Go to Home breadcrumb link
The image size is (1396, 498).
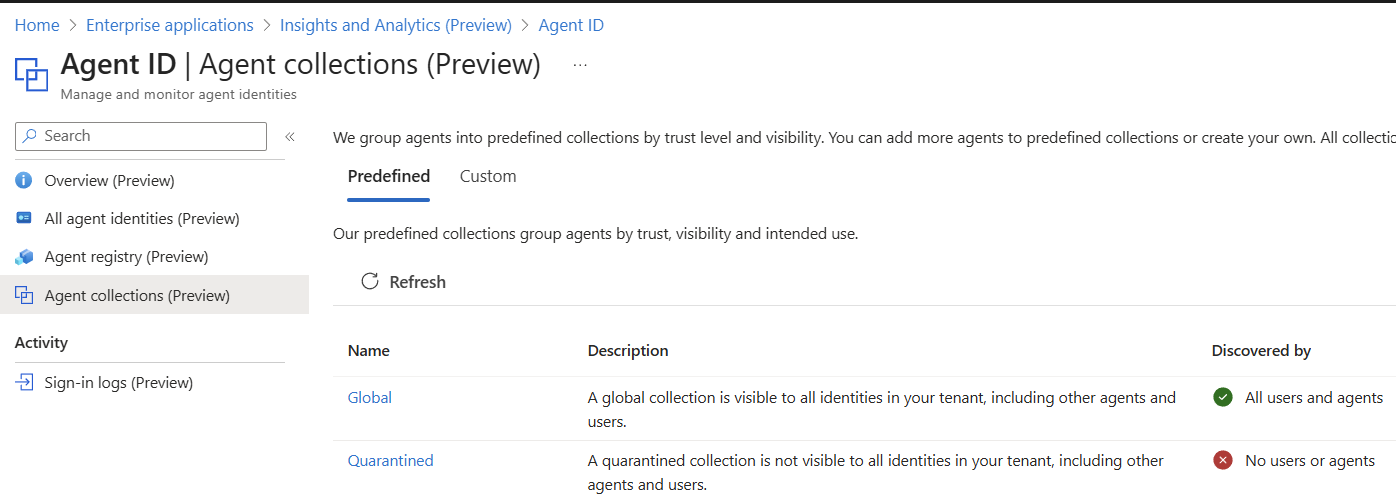coord(37,25)
